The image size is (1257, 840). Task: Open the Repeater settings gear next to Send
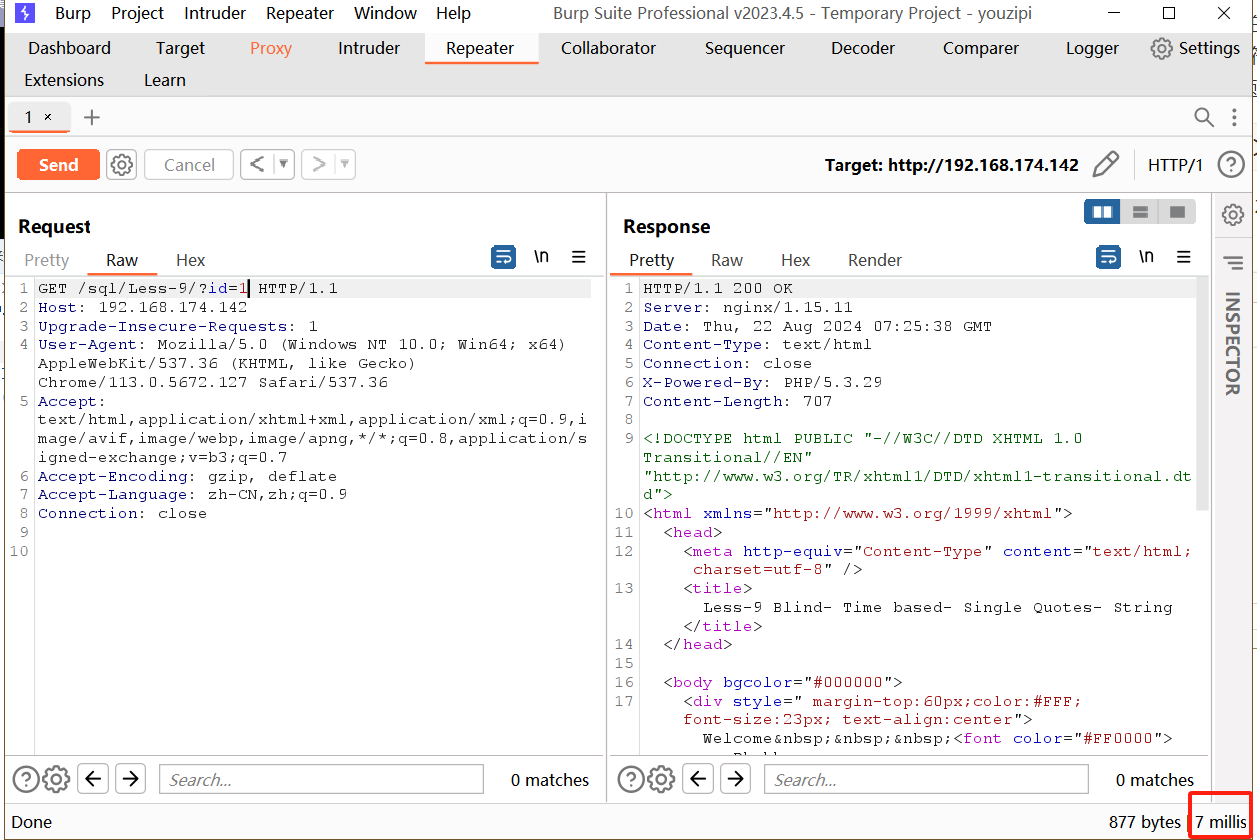point(122,165)
